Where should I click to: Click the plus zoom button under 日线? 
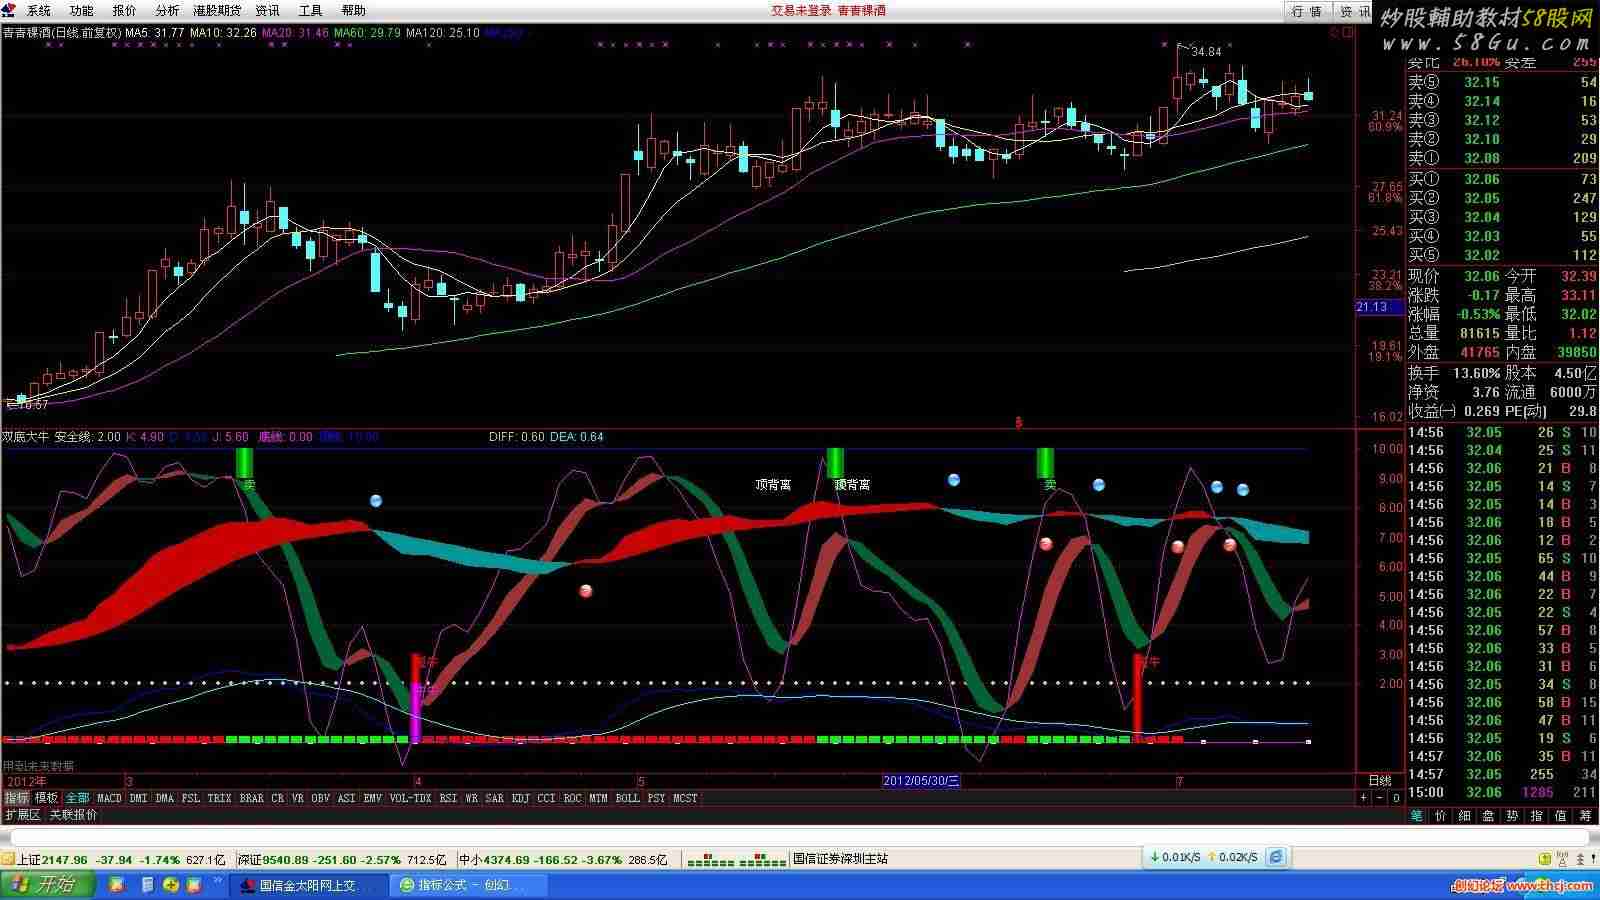(x=1362, y=798)
